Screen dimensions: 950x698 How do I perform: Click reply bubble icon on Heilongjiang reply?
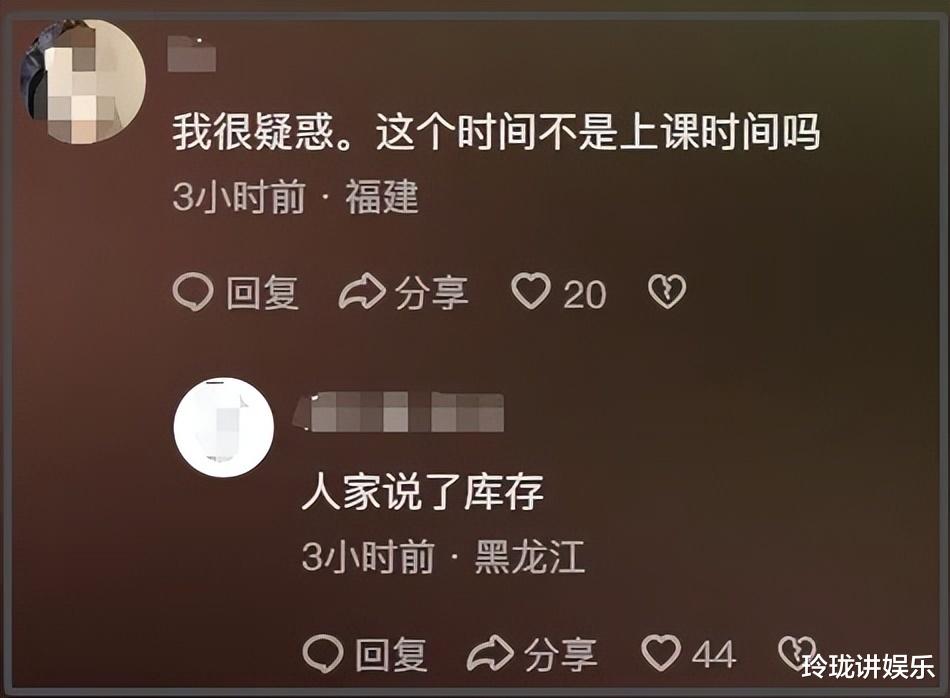pos(323,654)
